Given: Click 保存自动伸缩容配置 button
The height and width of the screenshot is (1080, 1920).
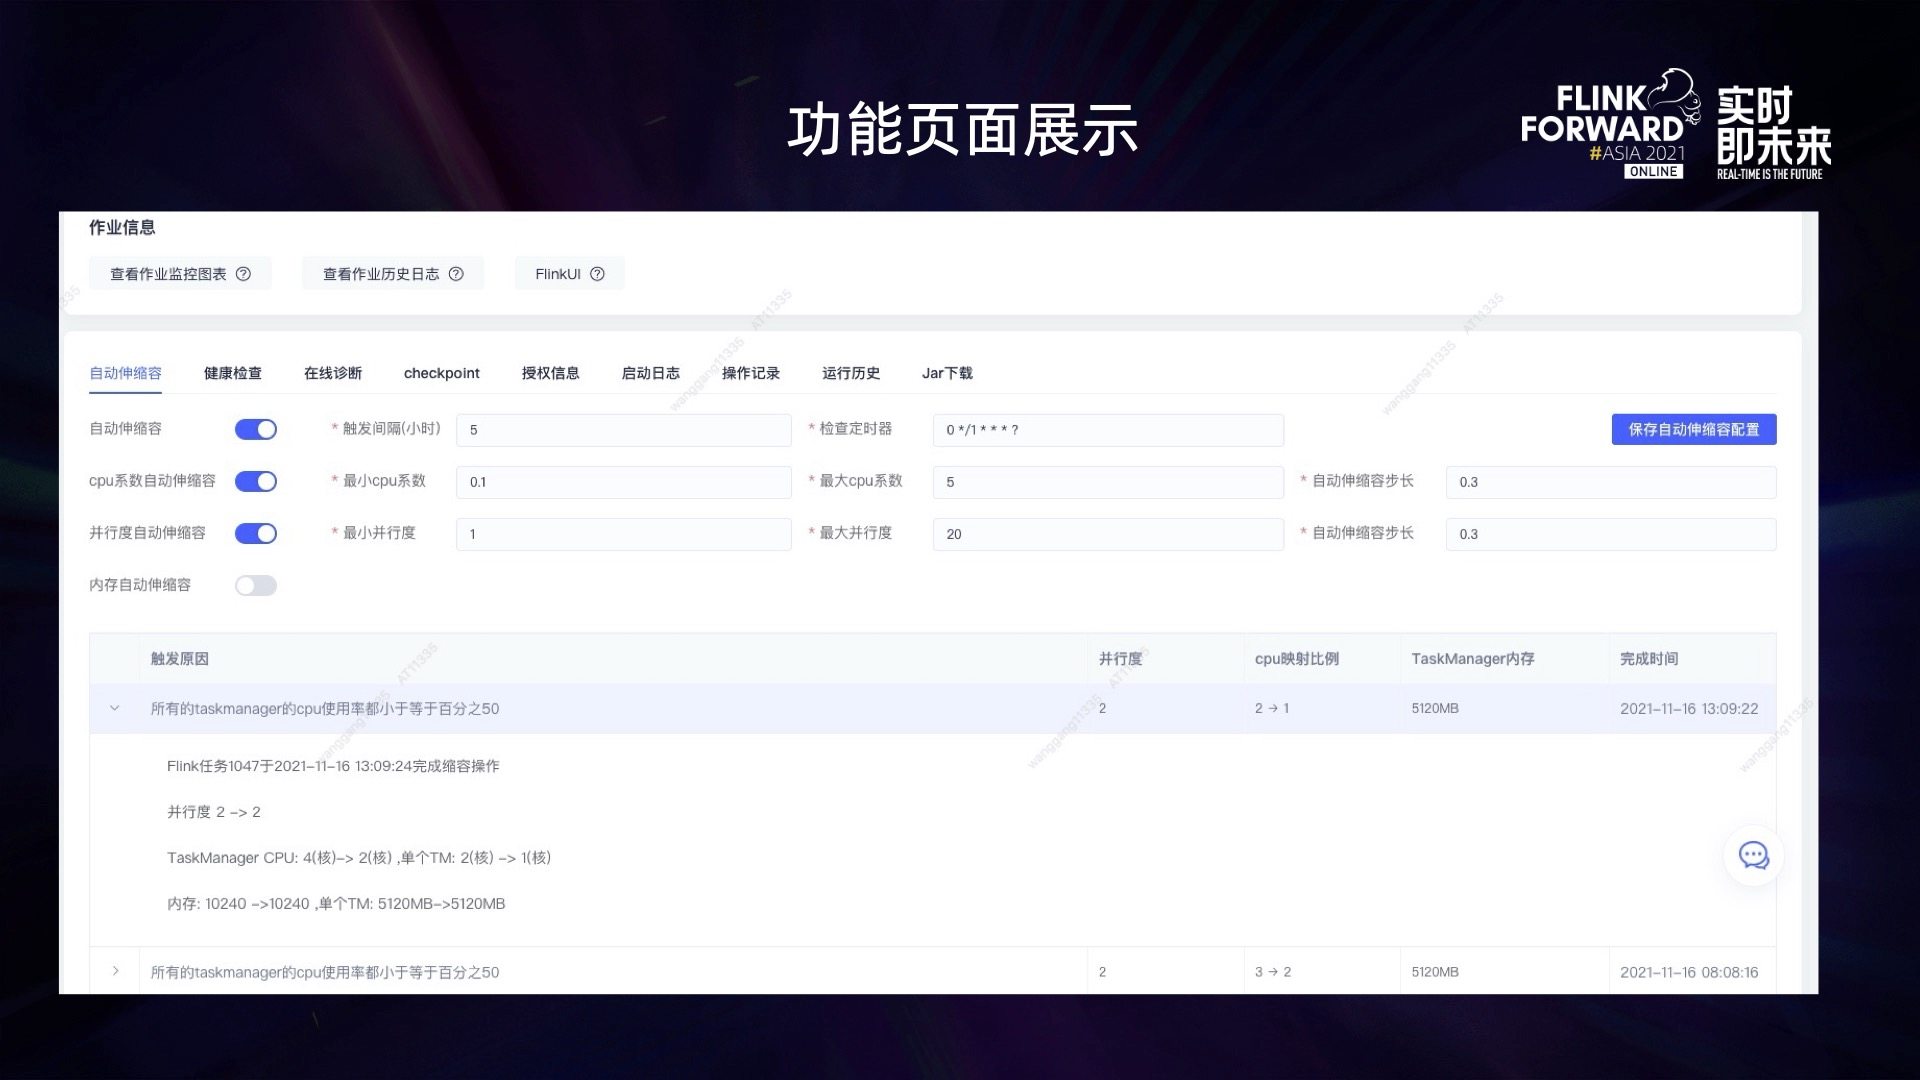Looking at the screenshot, I should 1693,429.
